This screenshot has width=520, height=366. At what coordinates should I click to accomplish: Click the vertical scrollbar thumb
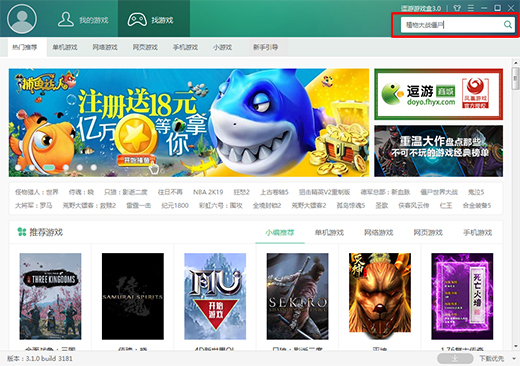(x=516, y=78)
